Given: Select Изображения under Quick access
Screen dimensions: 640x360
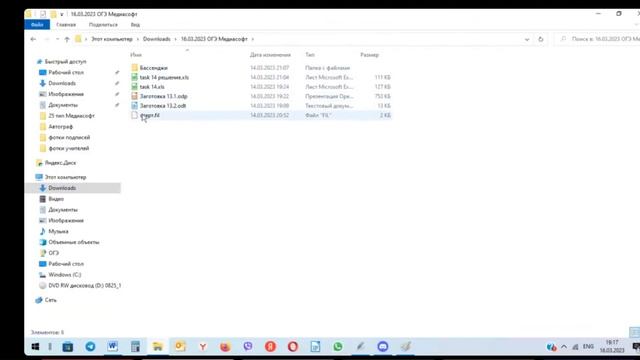Looking at the screenshot, I should (66, 94).
